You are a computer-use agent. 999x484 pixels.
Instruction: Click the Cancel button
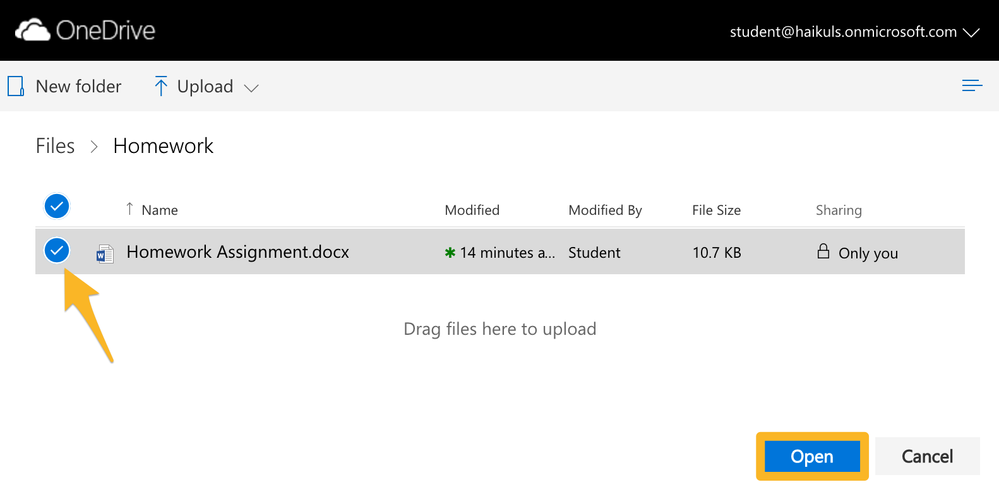(928, 456)
